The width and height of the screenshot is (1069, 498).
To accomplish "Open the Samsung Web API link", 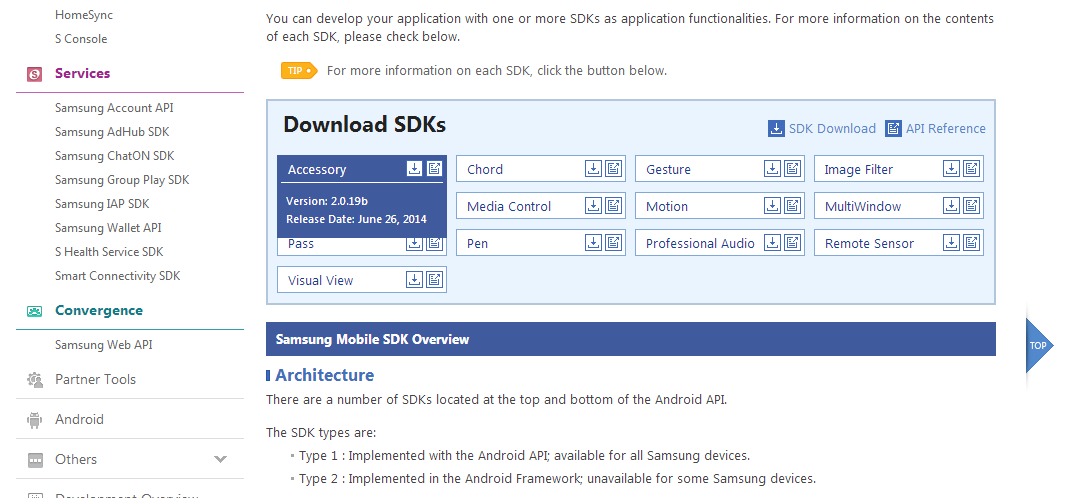I will coord(104,345).
